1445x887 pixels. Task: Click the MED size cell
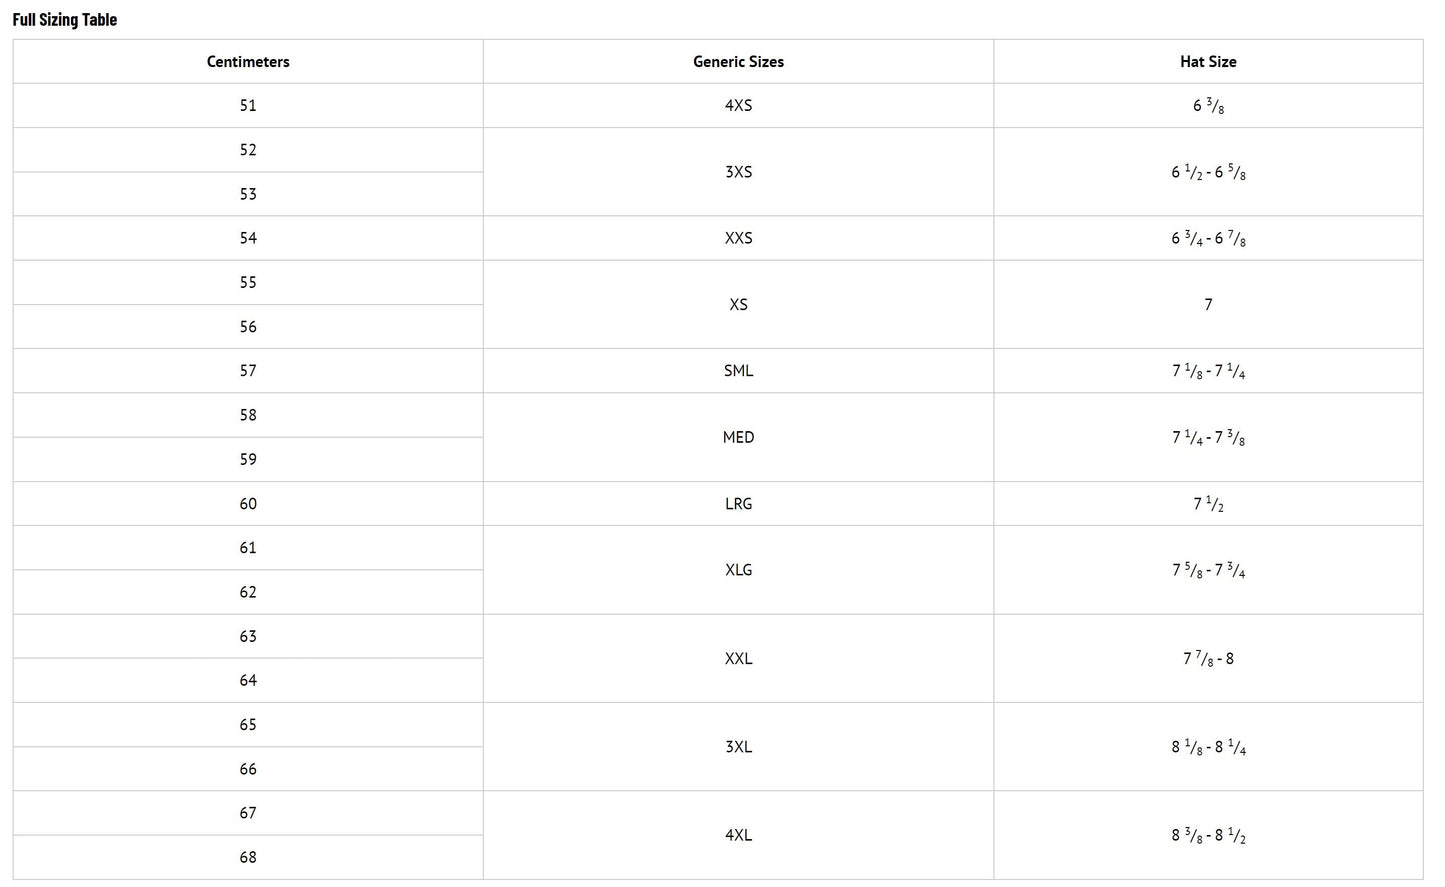point(738,437)
